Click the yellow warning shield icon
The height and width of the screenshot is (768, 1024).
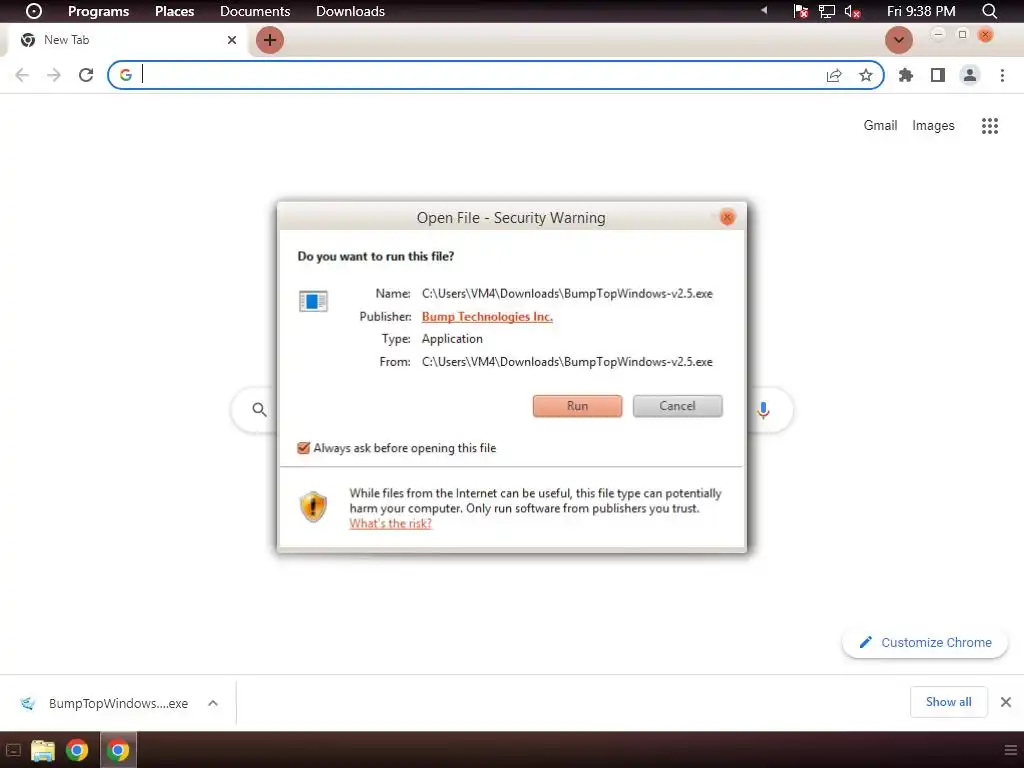tap(313, 507)
